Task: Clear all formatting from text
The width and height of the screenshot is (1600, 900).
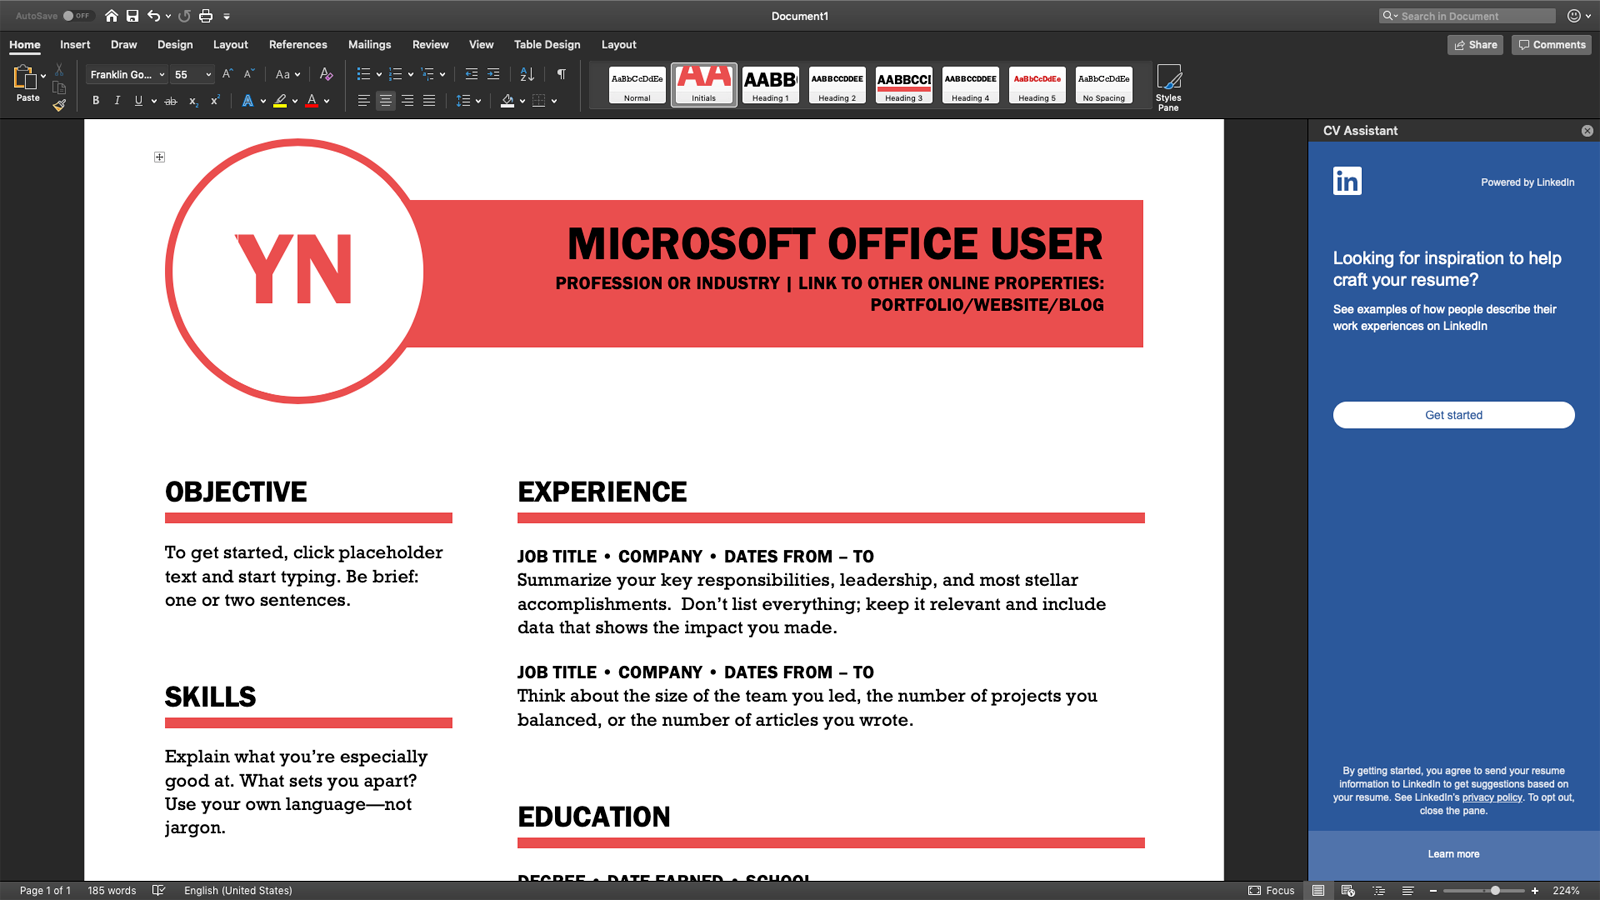Action: (x=326, y=74)
